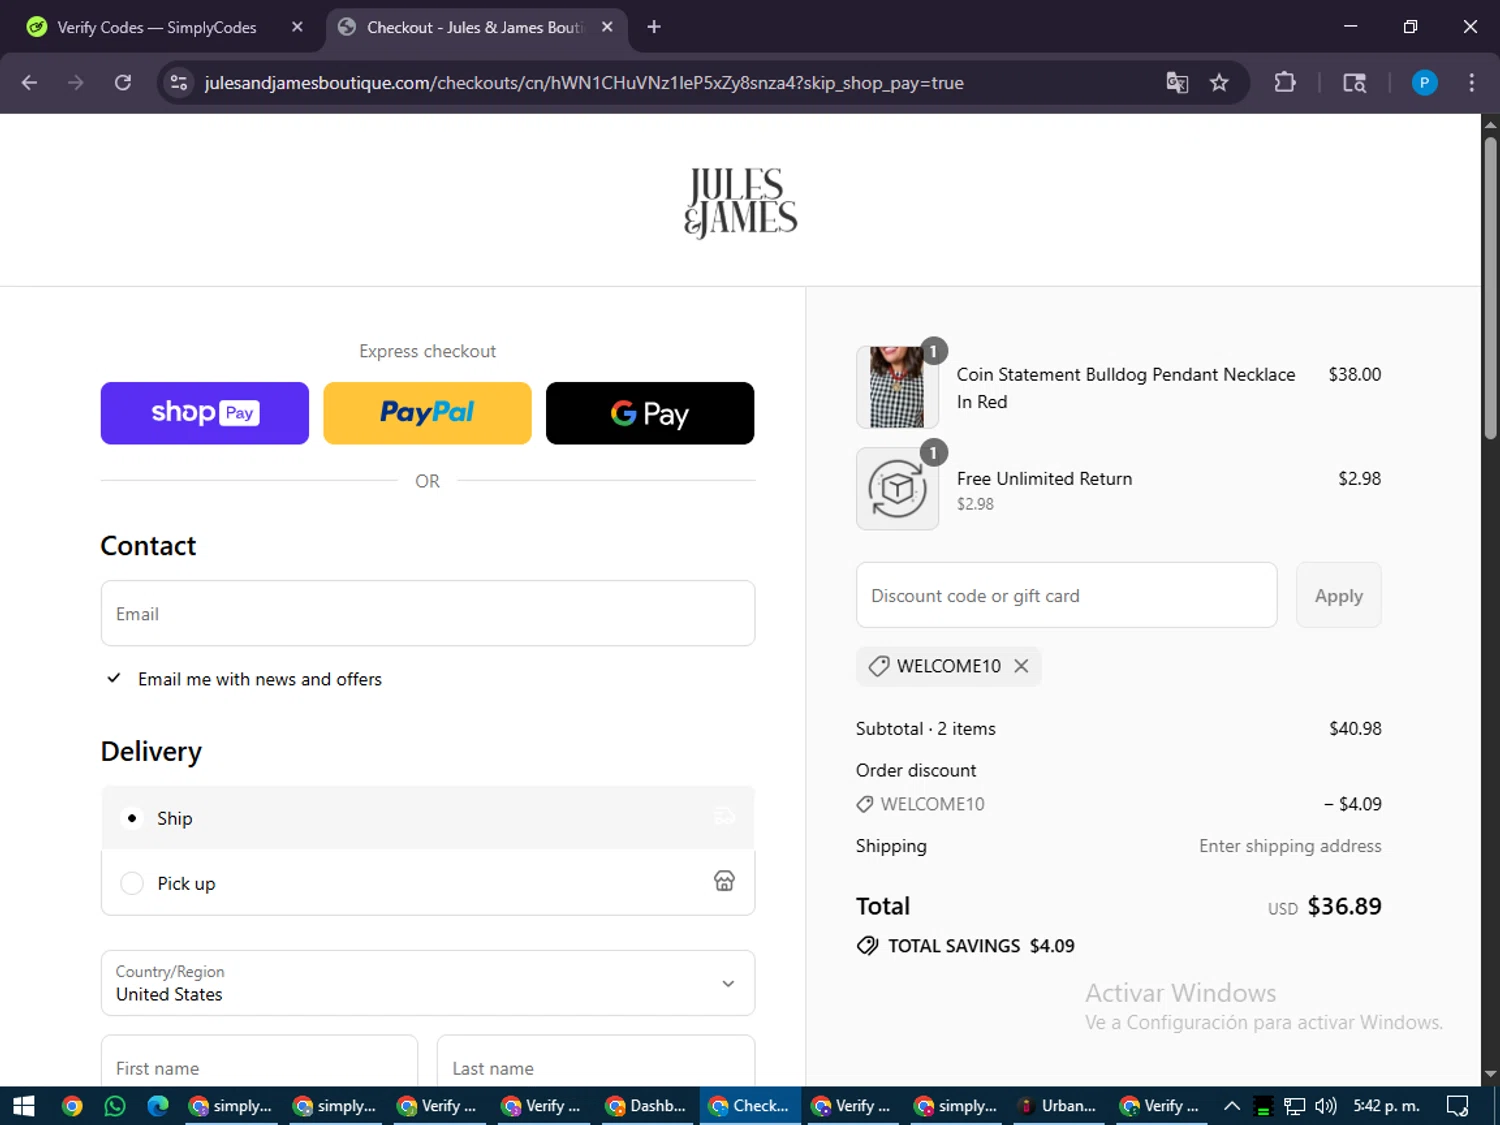Click Subtotal · 2 items text
Image resolution: width=1500 pixels, height=1125 pixels.
click(x=926, y=729)
